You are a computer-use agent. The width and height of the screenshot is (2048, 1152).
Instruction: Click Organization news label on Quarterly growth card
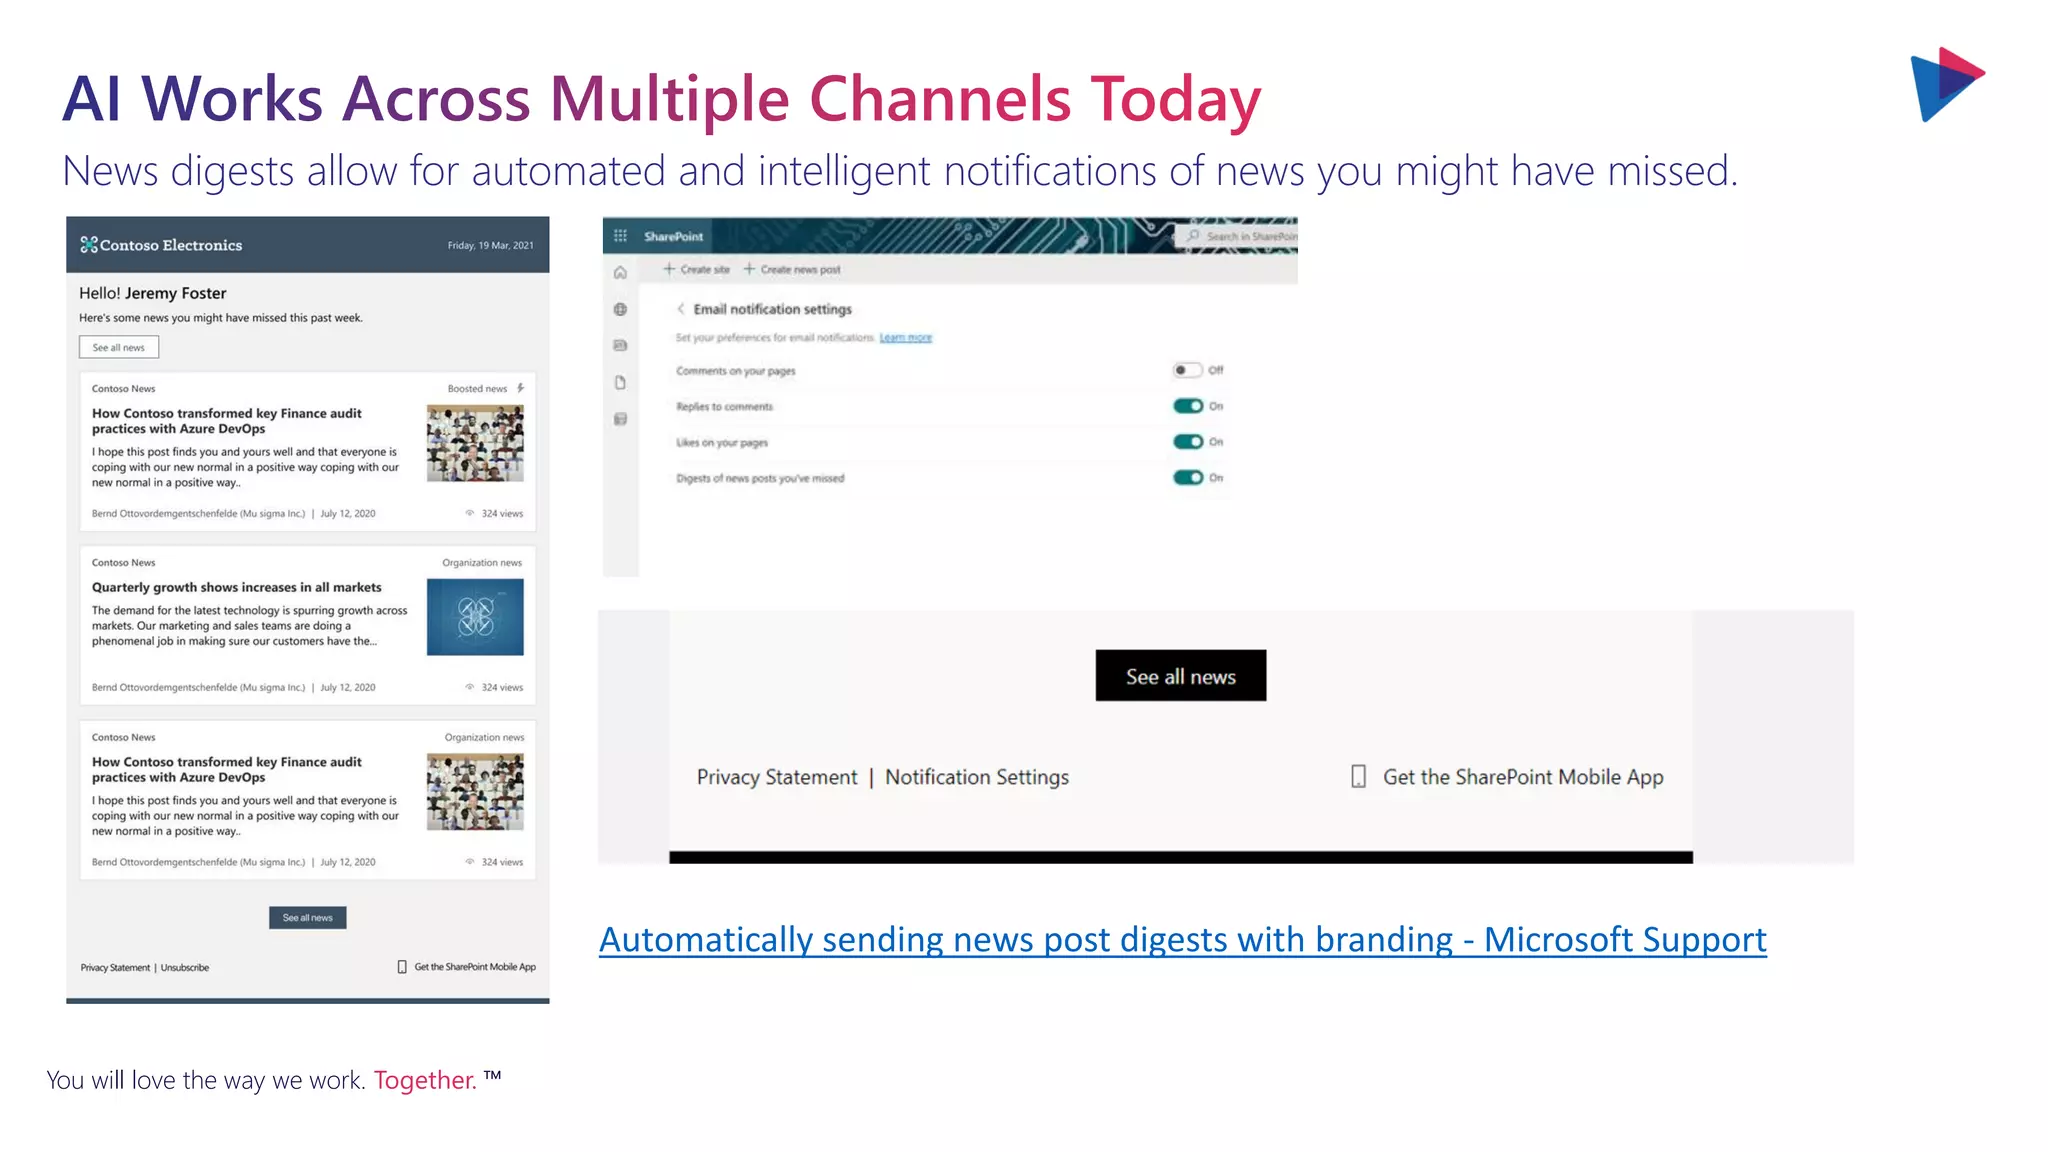(x=482, y=562)
